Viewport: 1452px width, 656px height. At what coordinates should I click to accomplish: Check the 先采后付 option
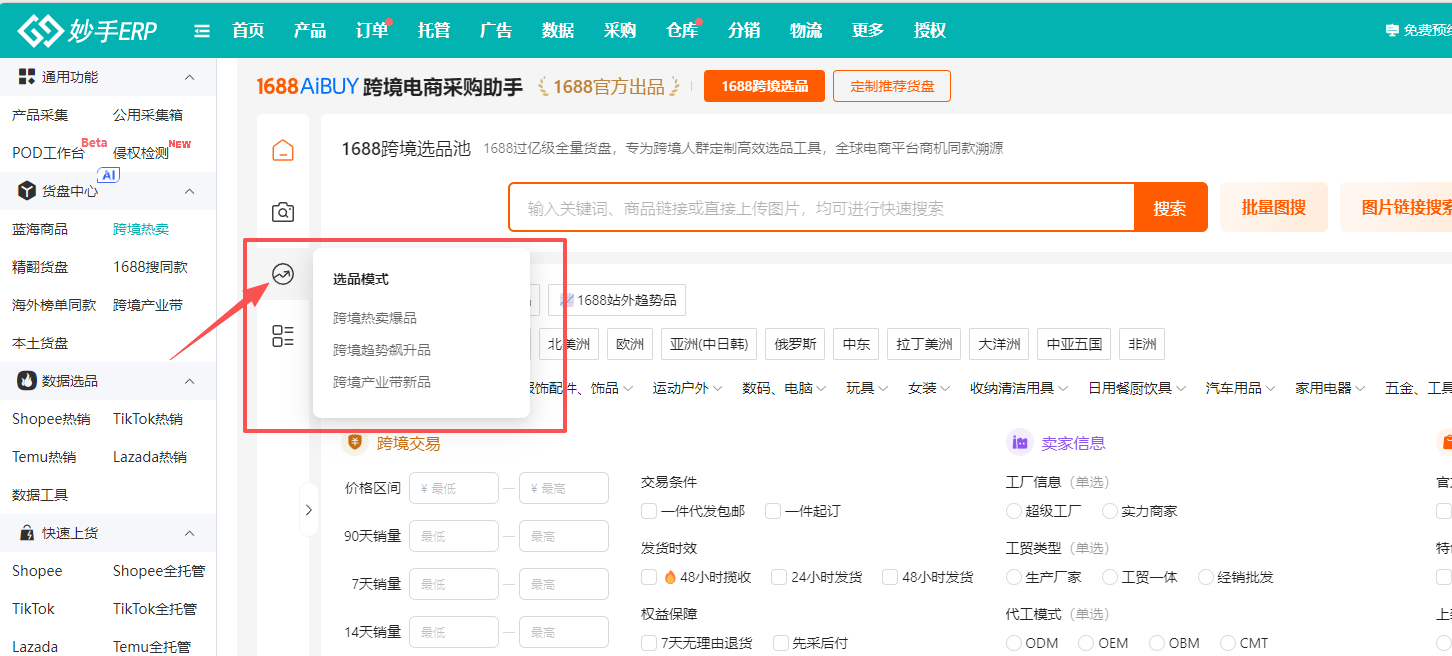pos(780,643)
